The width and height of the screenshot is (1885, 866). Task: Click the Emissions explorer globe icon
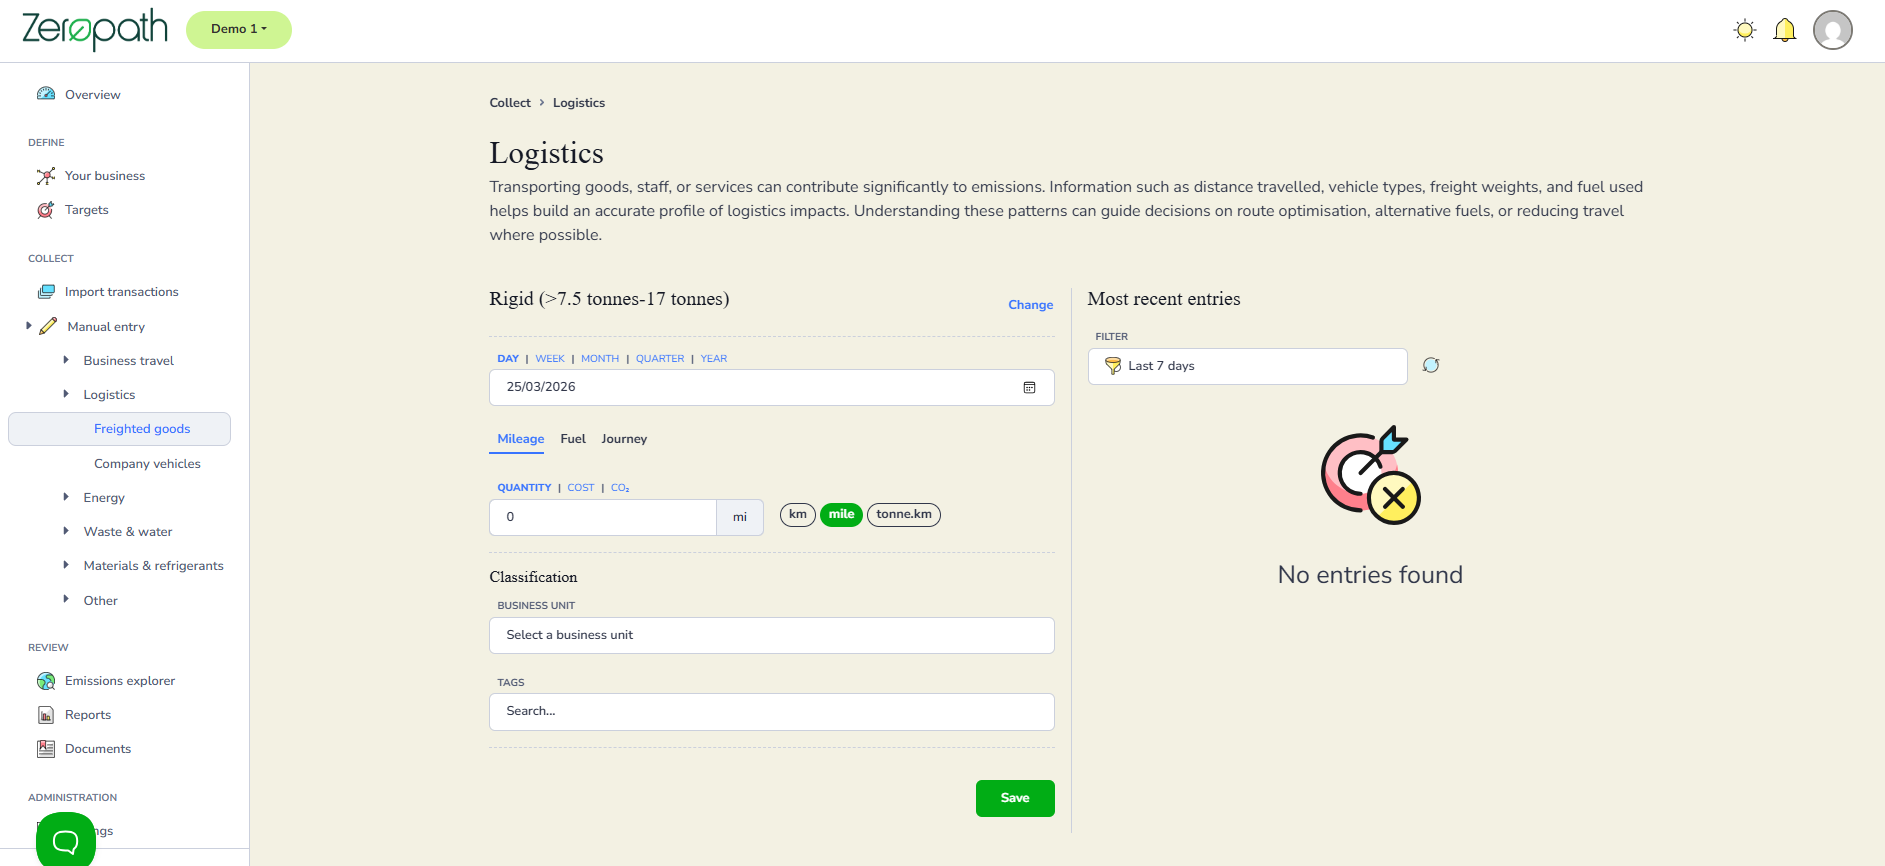[46, 681]
